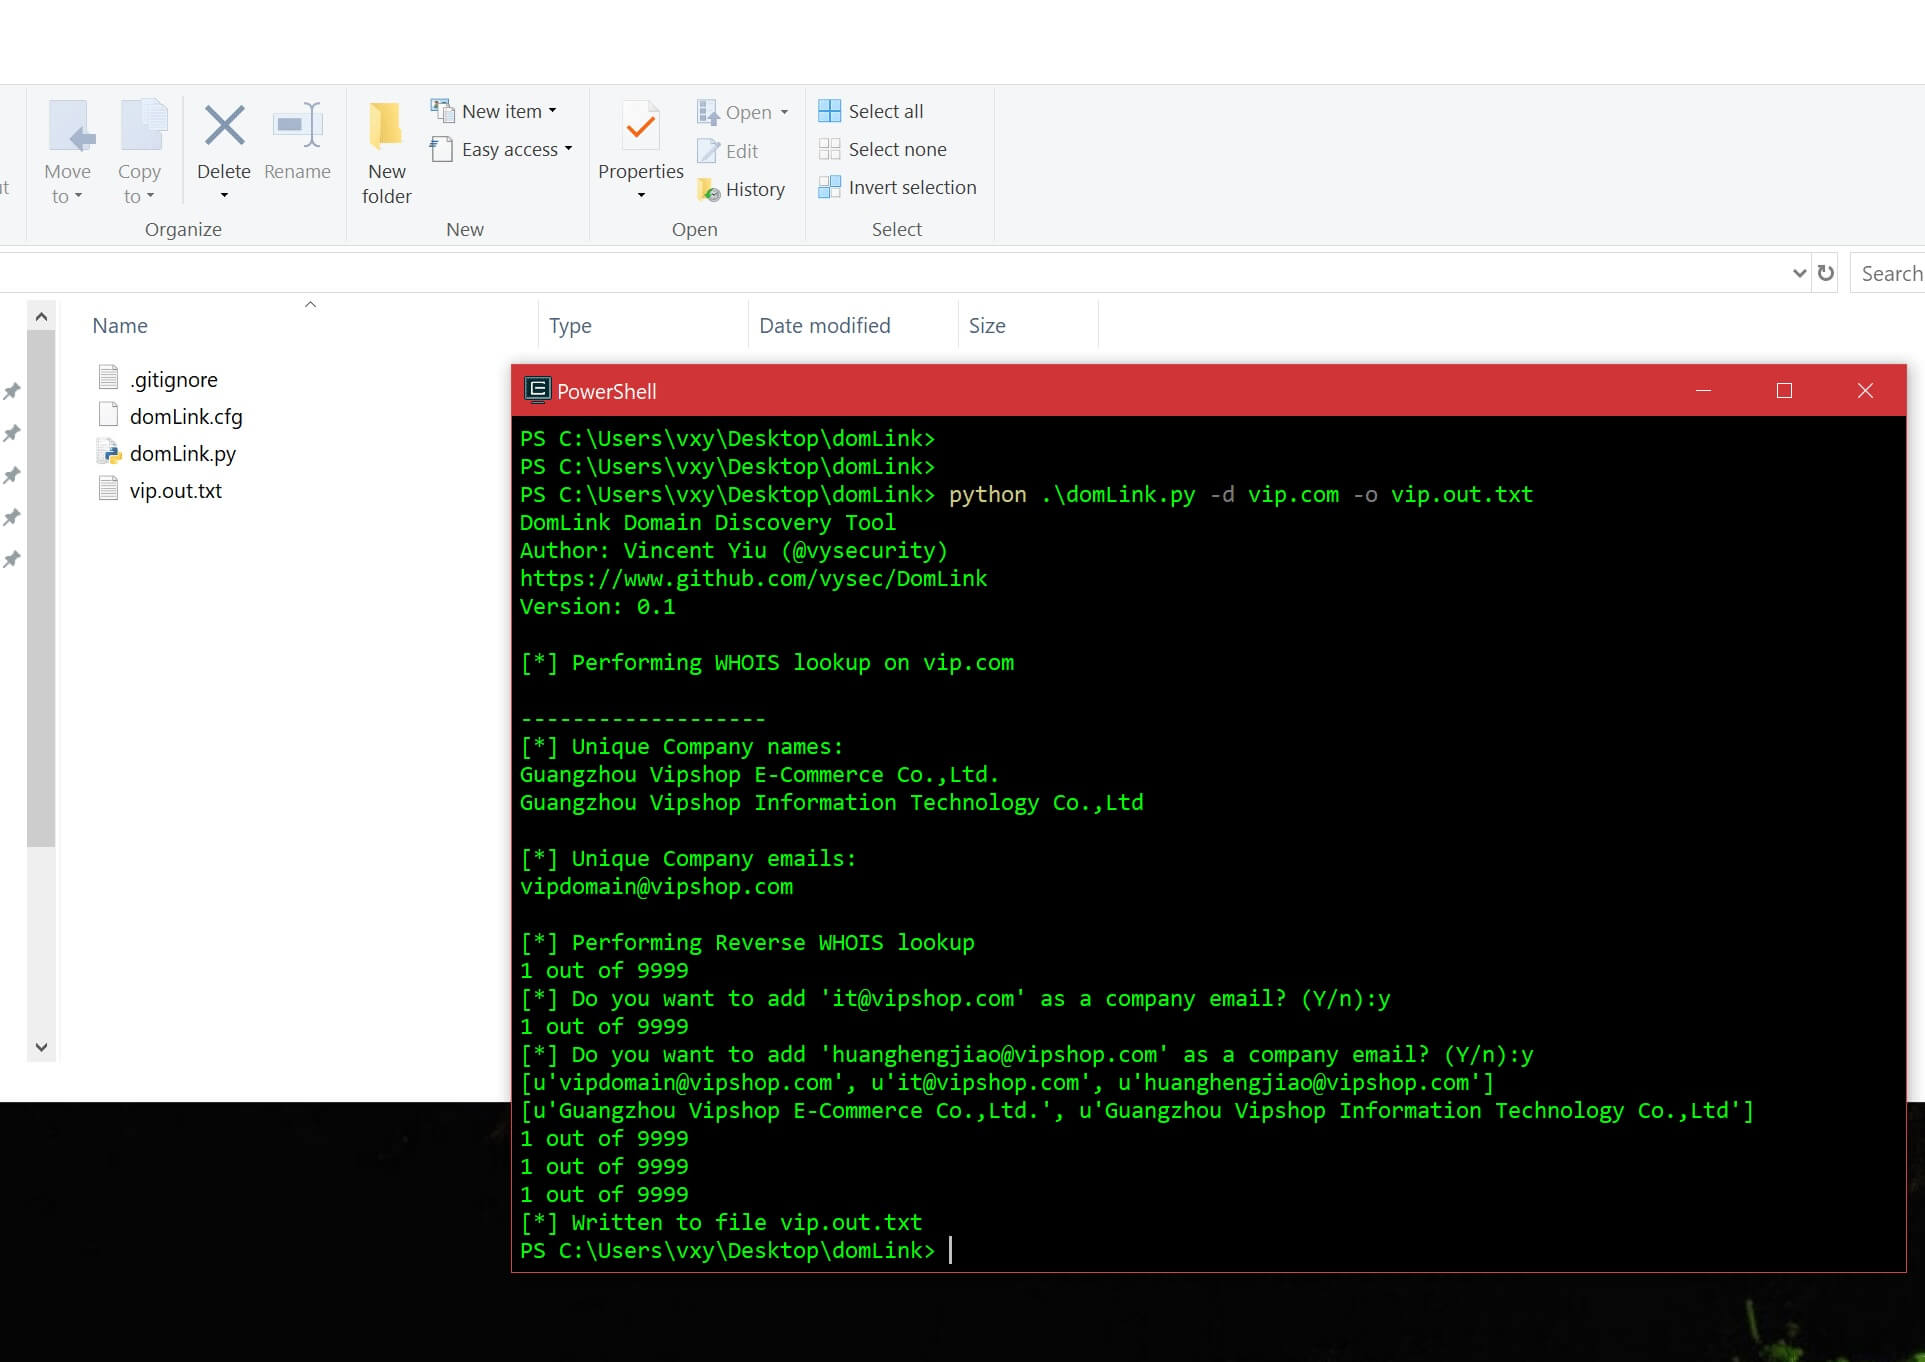Click the New folder icon
Viewport: 1925px width, 1362px height.
tap(385, 127)
